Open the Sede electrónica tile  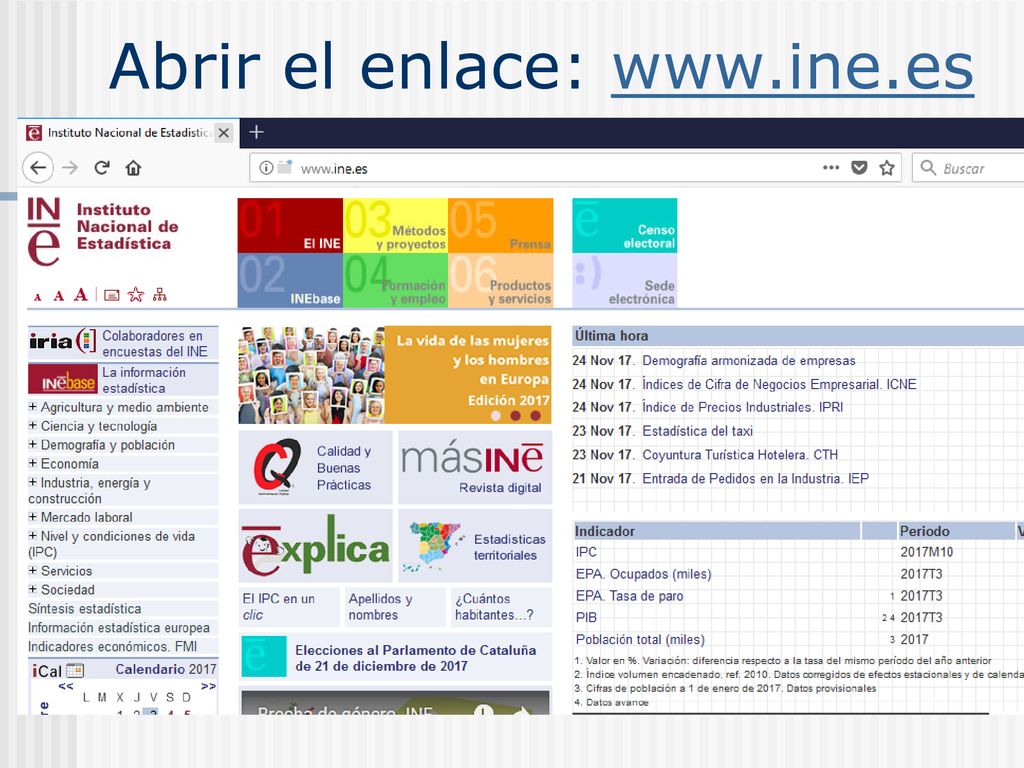(624, 280)
